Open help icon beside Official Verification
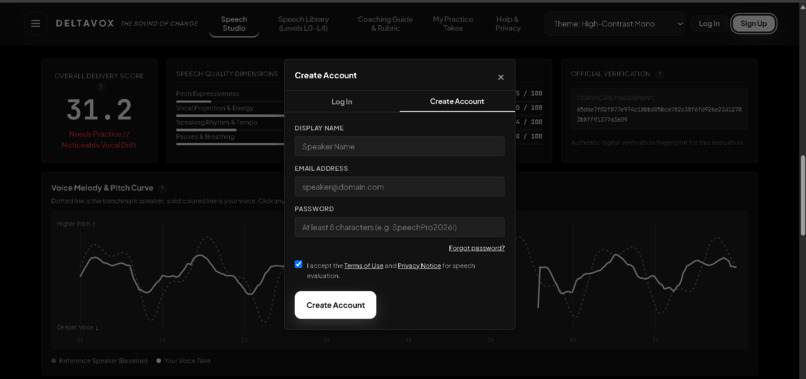The height and width of the screenshot is (379, 806). tap(660, 74)
